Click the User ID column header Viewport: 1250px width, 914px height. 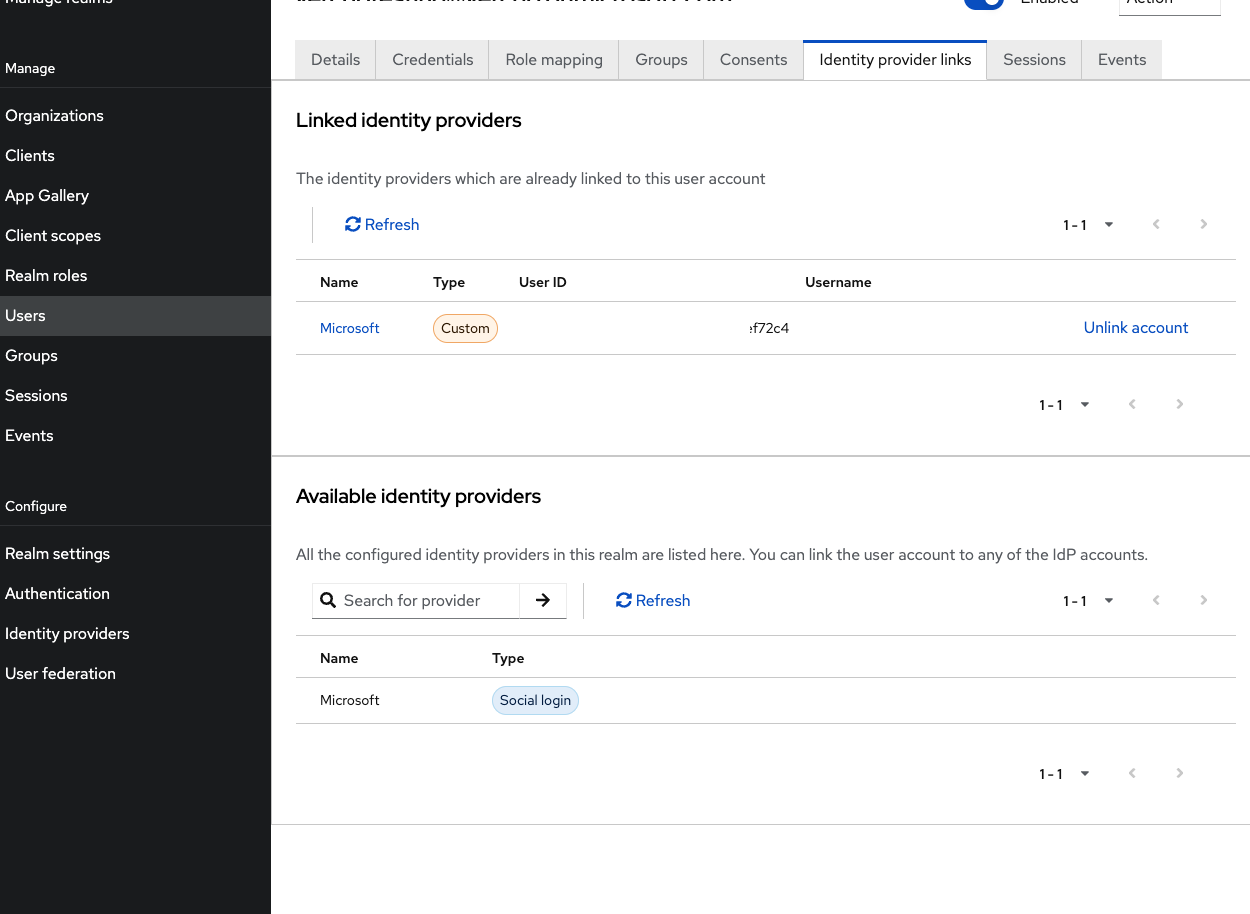(x=543, y=283)
